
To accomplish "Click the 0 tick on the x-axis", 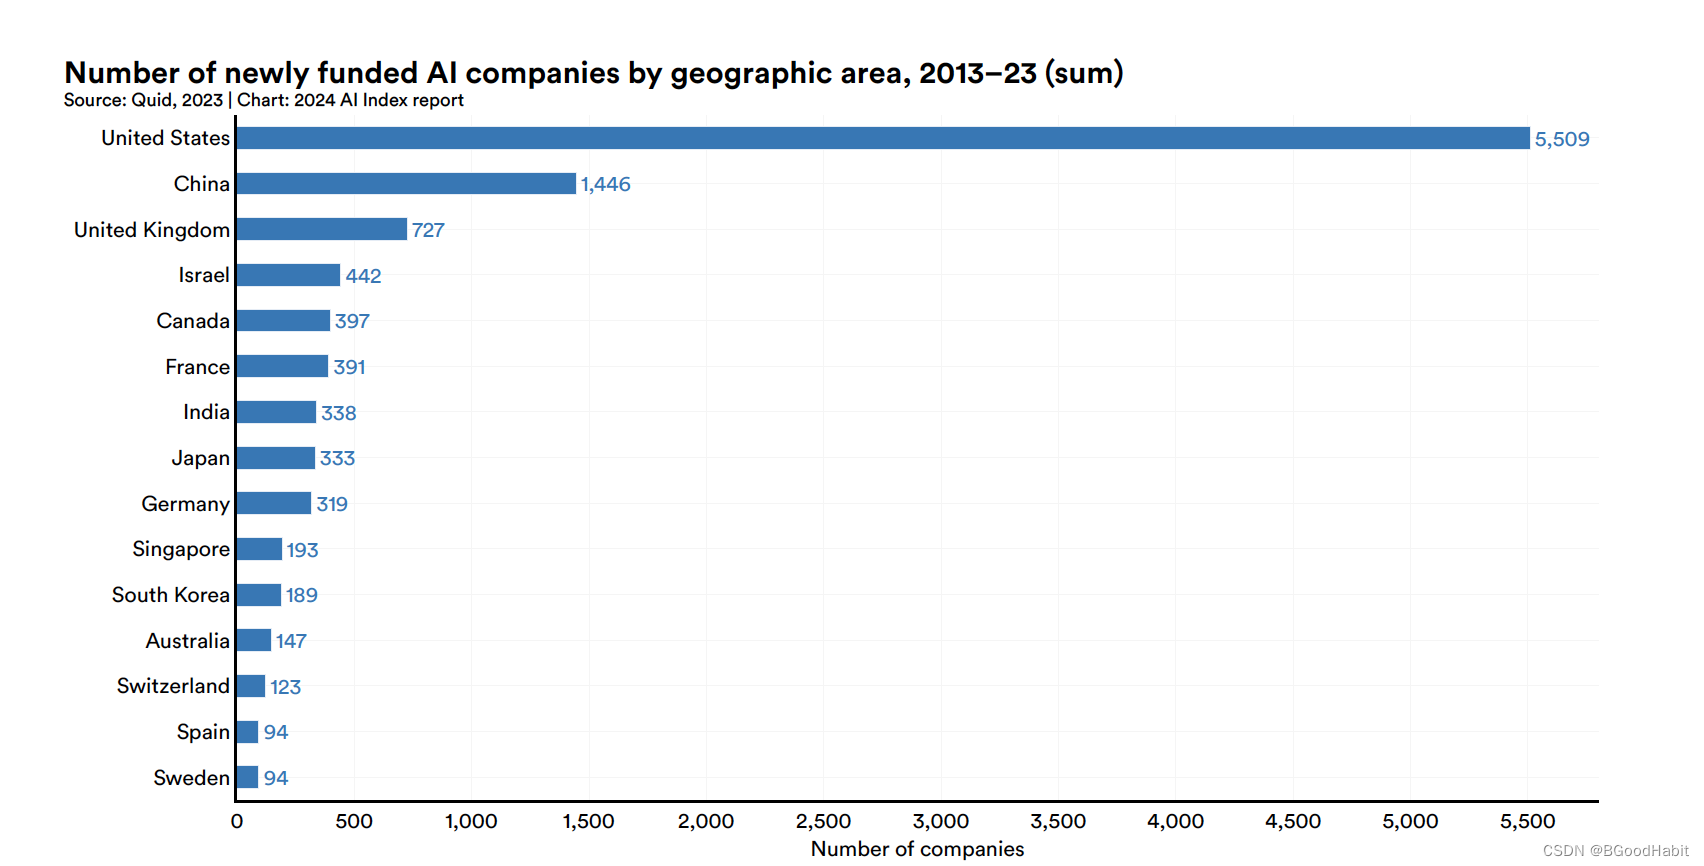I will [237, 821].
